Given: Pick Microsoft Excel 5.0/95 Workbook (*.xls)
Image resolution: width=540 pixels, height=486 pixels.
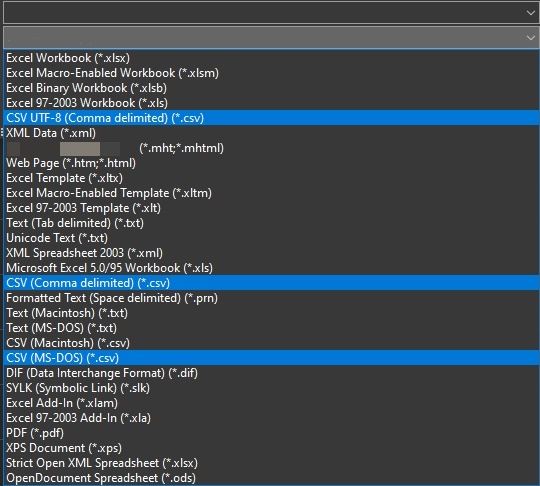Looking at the screenshot, I should [271, 268].
